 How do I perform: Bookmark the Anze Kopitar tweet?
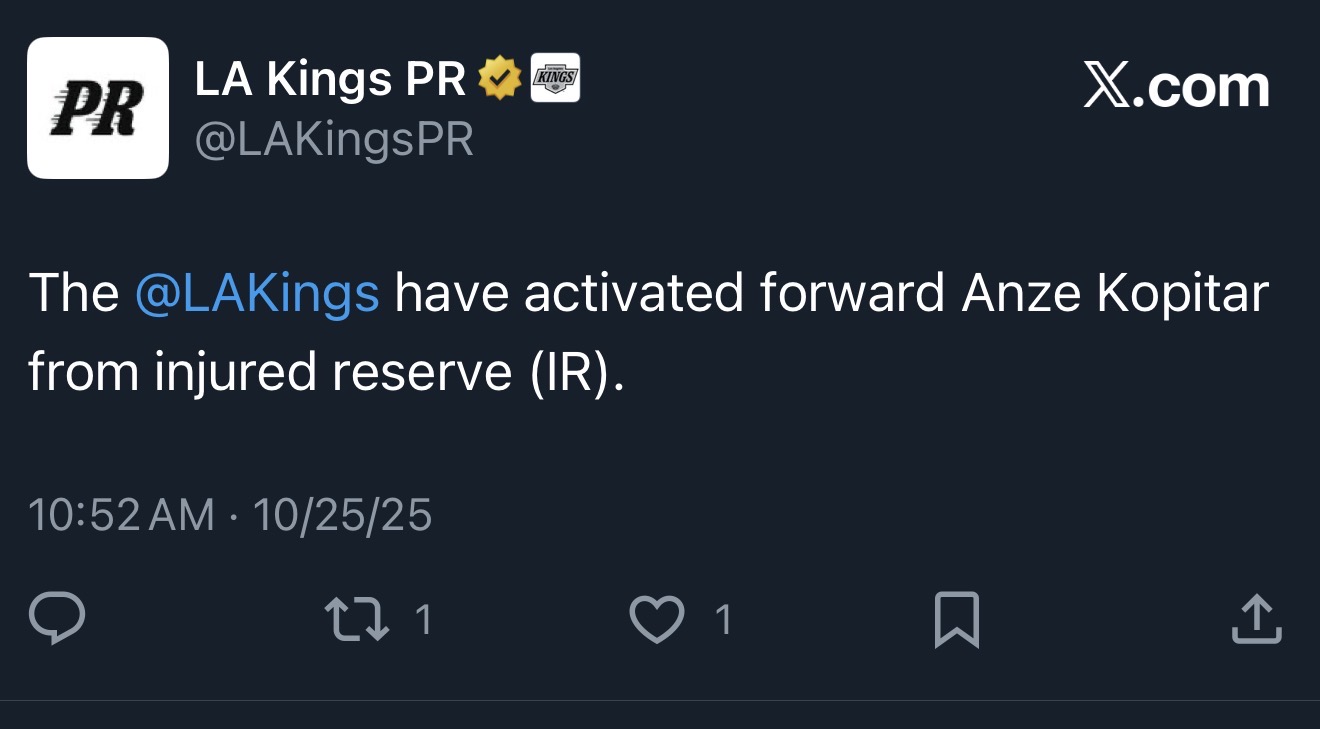[x=956, y=620]
